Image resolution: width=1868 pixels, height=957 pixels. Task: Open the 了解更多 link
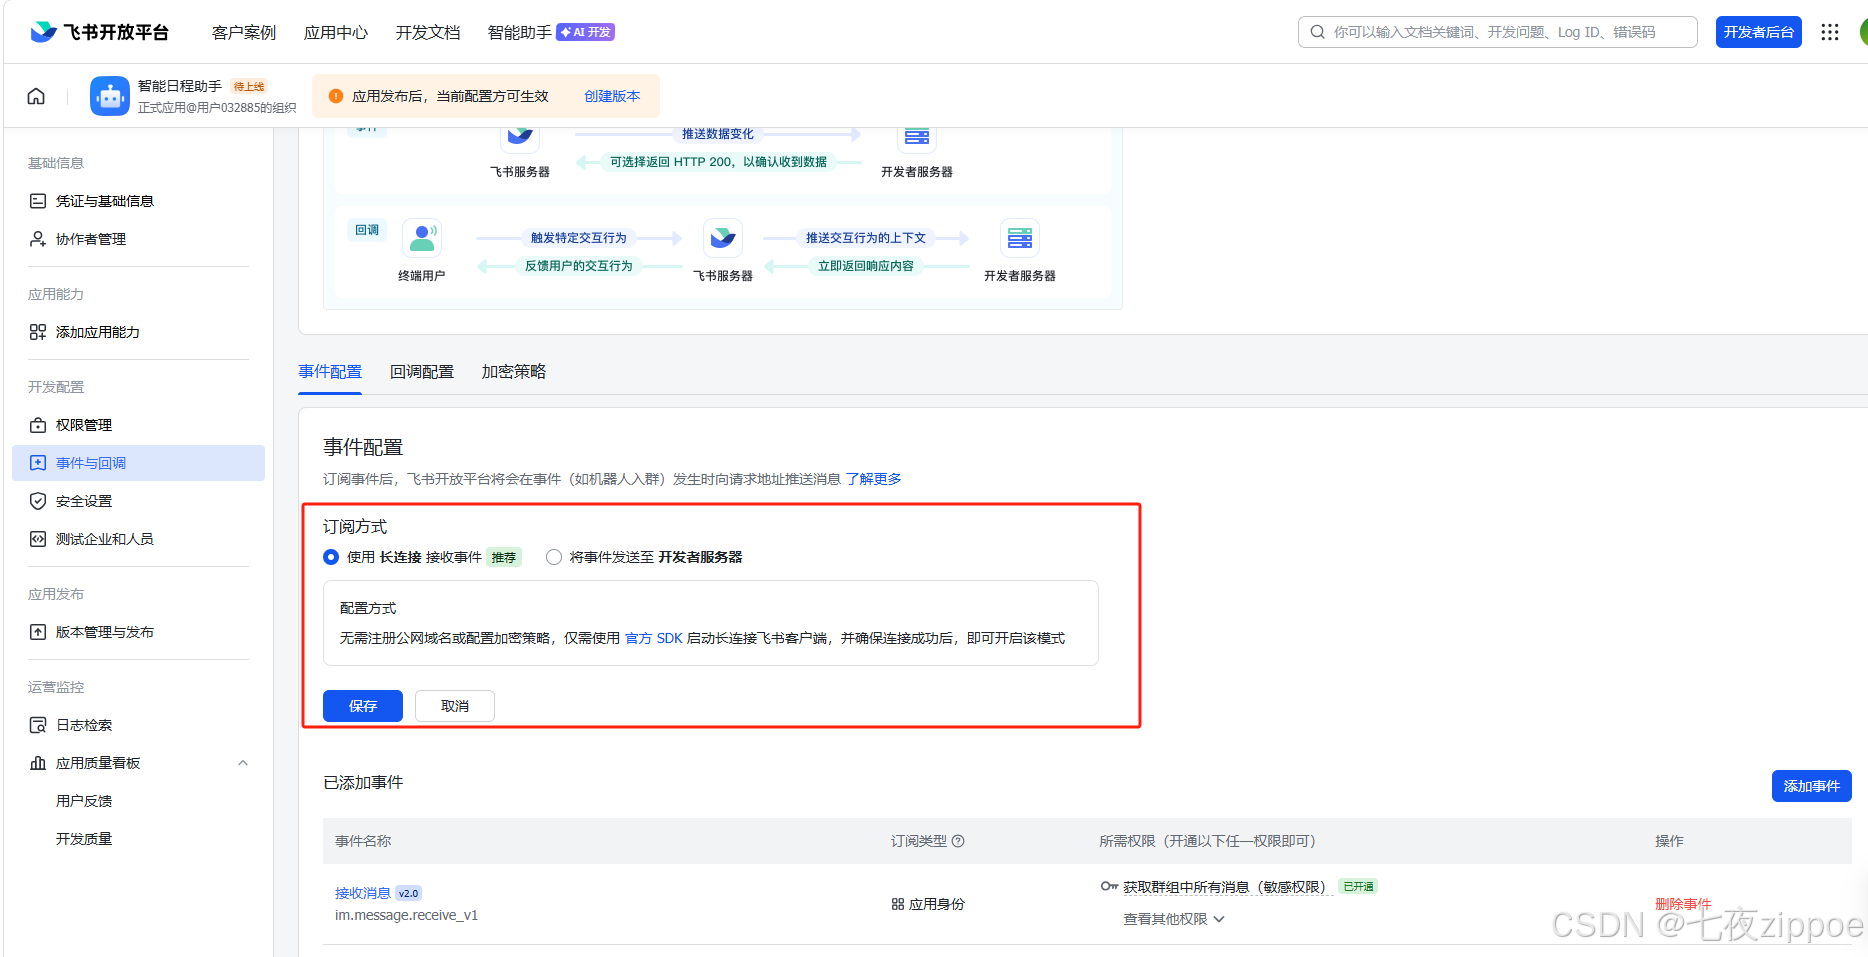tap(874, 479)
